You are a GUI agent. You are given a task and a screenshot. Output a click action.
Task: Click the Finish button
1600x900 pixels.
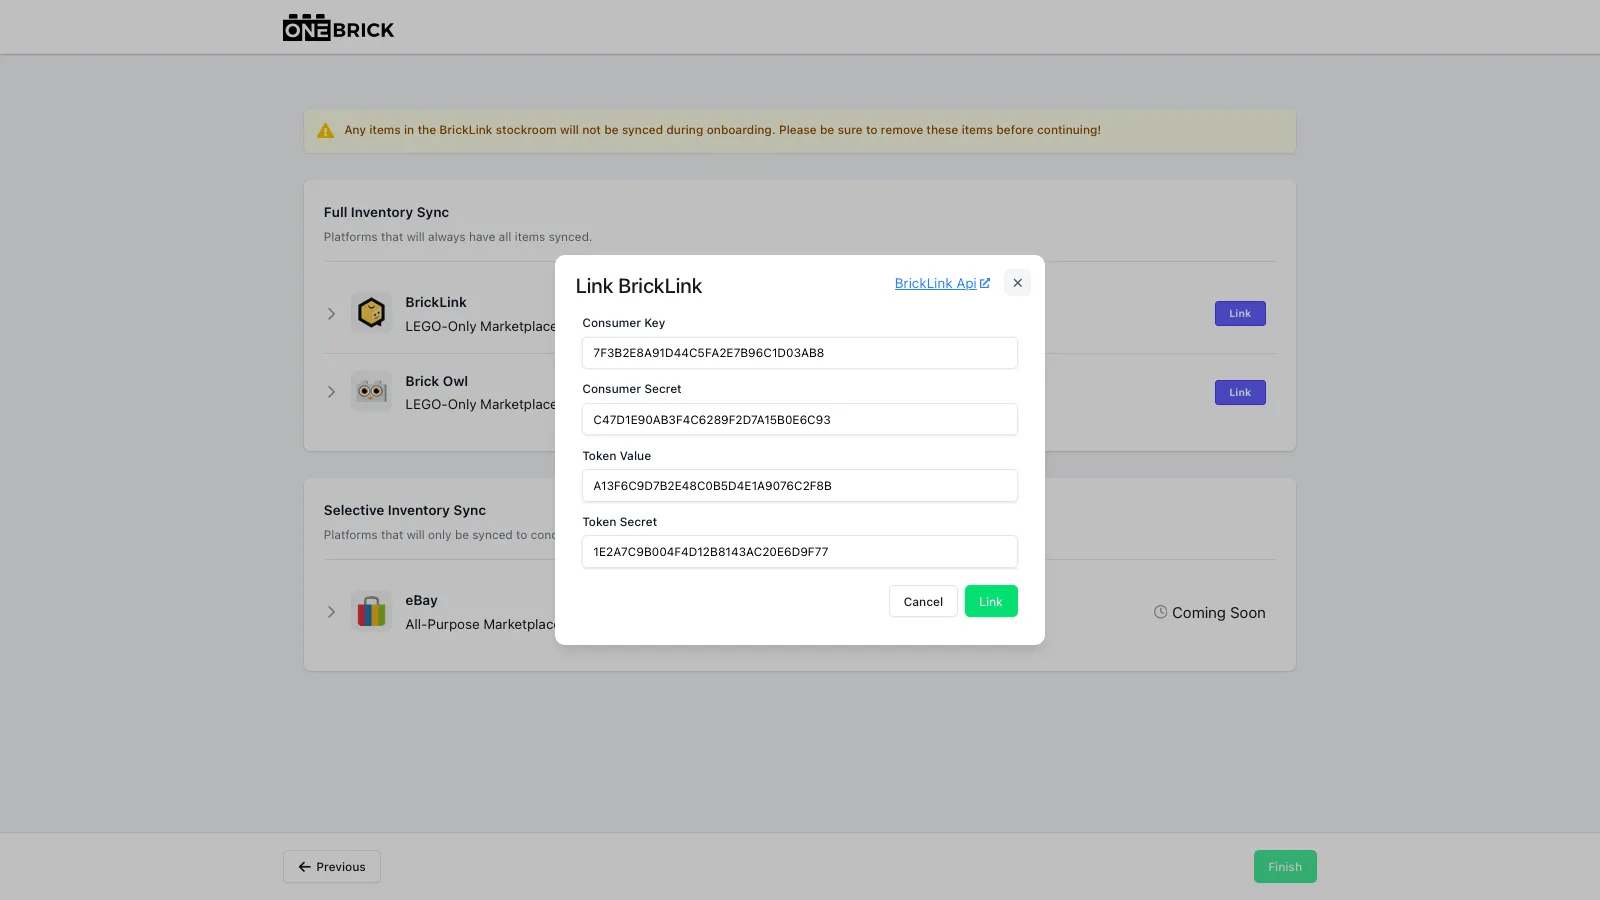click(x=1285, y=866)
